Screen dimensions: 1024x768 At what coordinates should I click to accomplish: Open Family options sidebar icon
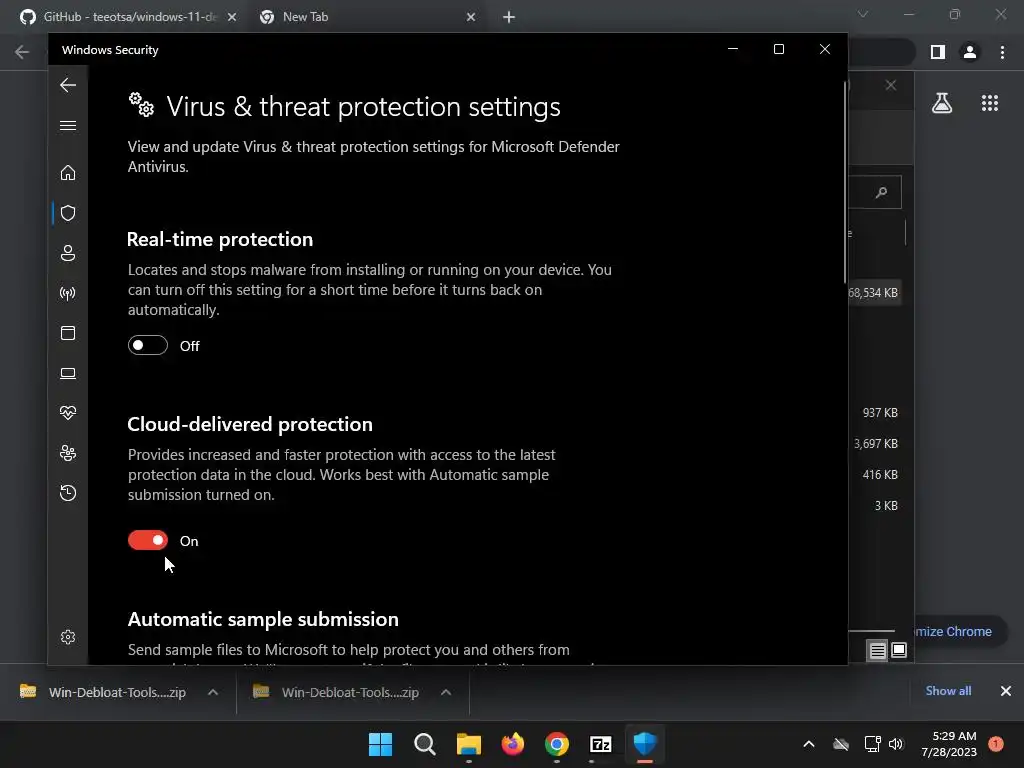point(68,453)
